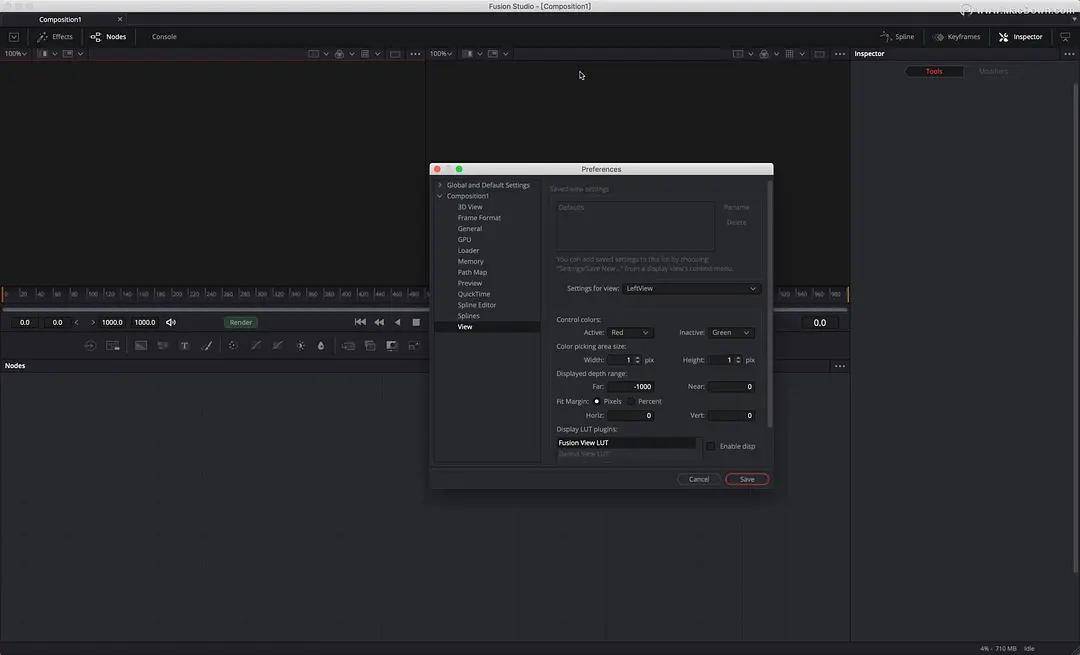Stop playback with the stop button

(x=416, y=323)
